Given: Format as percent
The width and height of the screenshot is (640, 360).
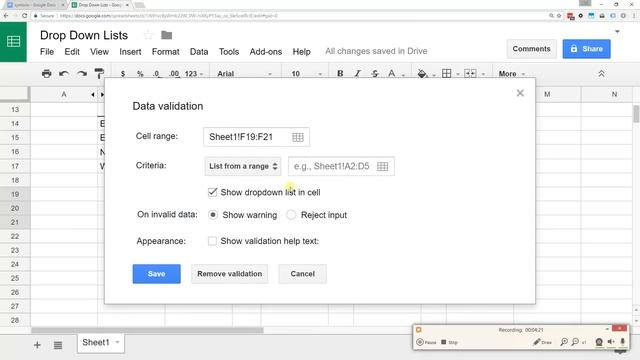Looking at the screenshot, I should click(x=140, y=74).
